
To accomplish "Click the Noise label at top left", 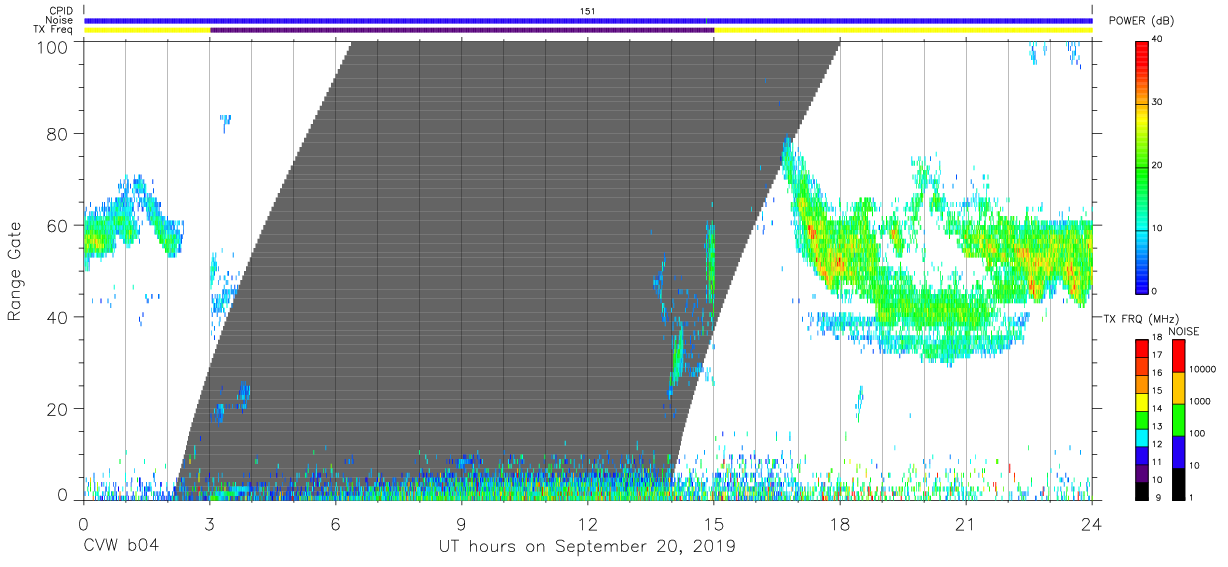I will pyautogui.click(x=61, y=20).
